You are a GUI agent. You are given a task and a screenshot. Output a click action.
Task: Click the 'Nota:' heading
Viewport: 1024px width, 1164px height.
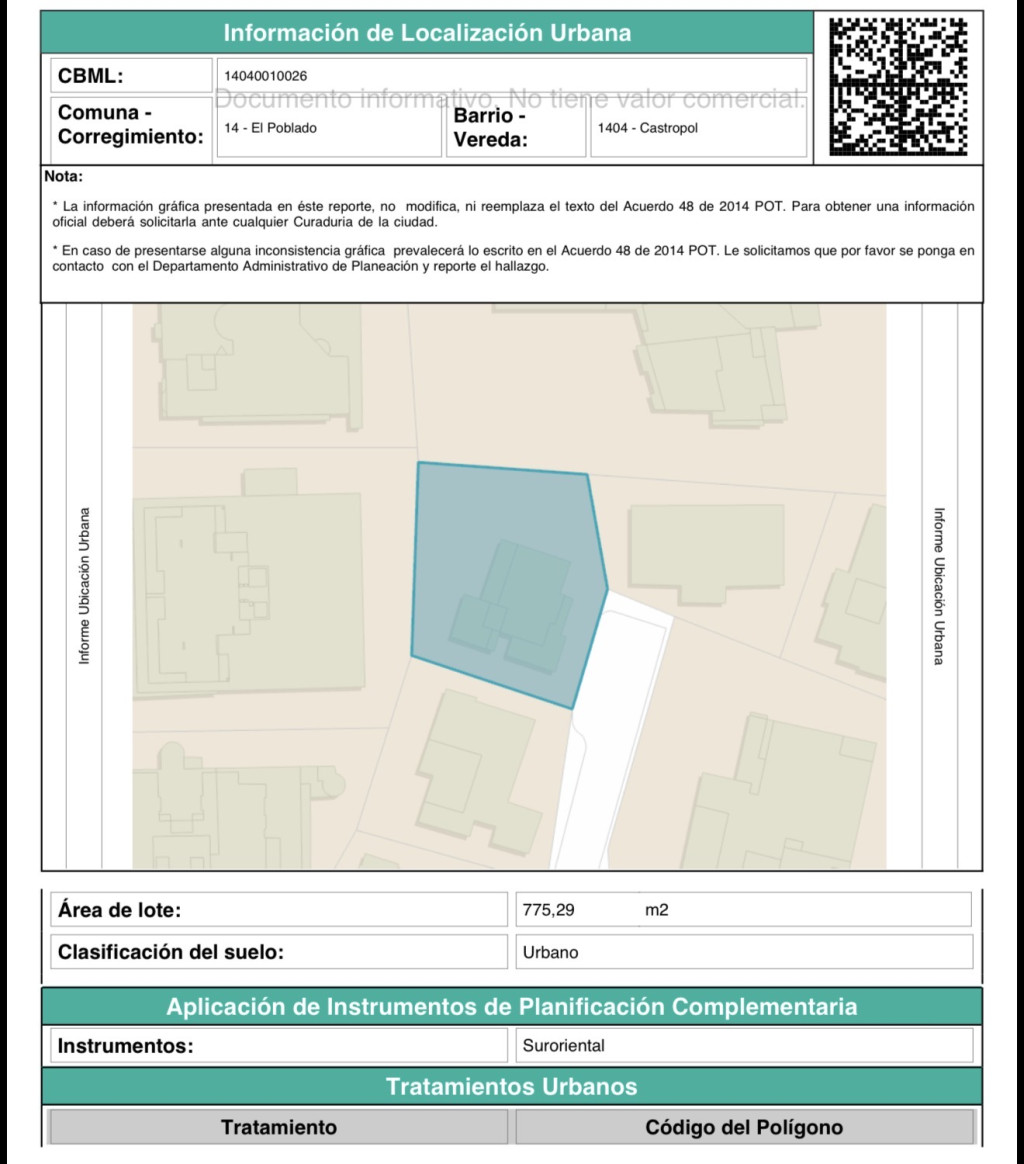(64, 177)
